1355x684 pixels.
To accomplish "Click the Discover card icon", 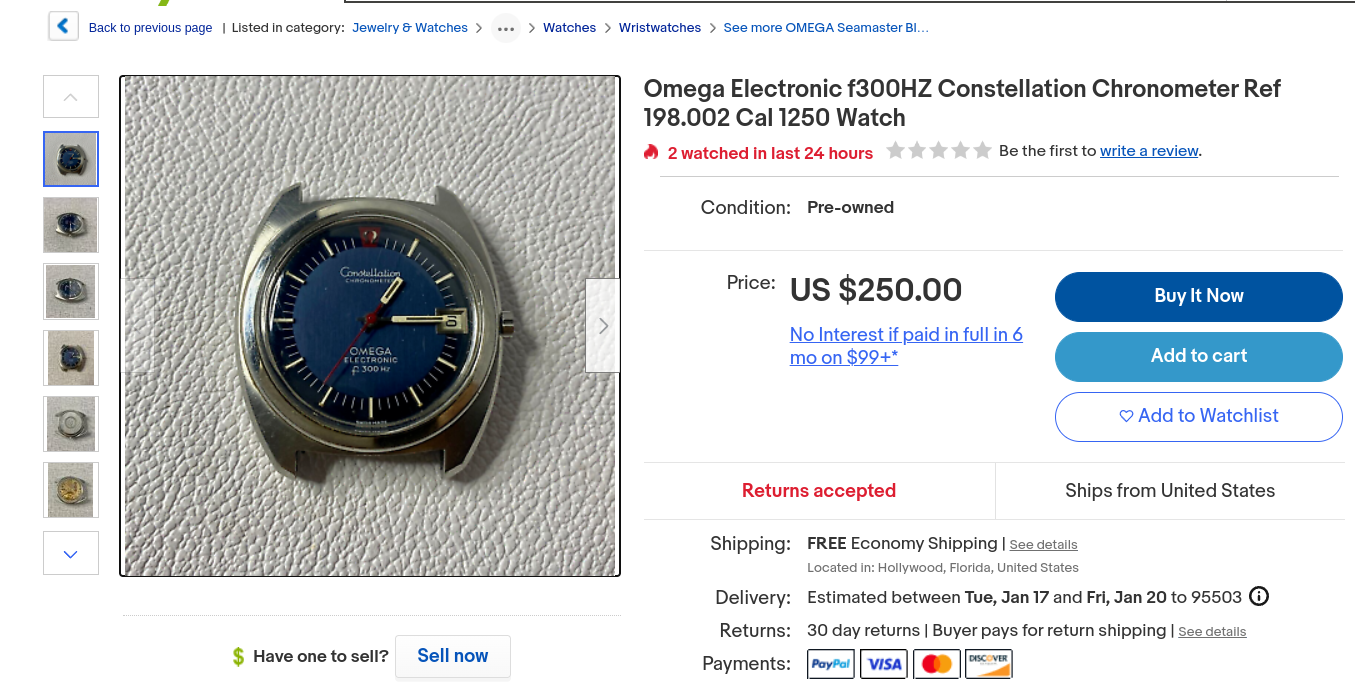I will click(x=989, y=664).
